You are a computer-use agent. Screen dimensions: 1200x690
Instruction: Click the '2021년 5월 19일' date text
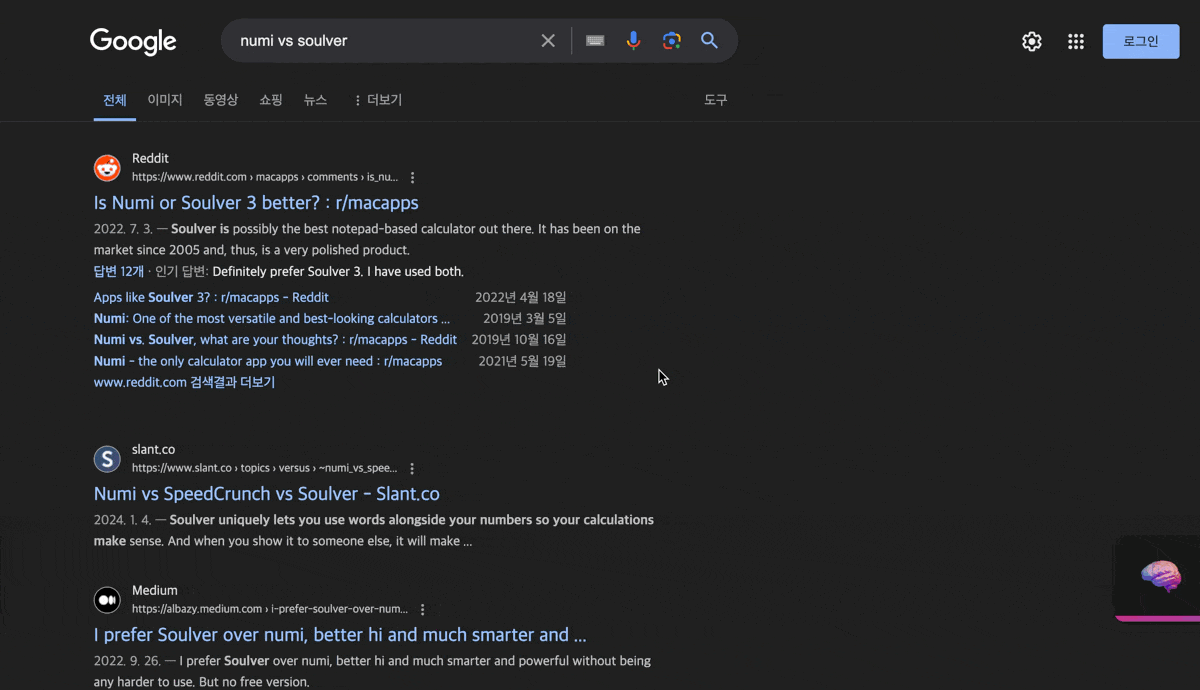(x=523, y=361)
